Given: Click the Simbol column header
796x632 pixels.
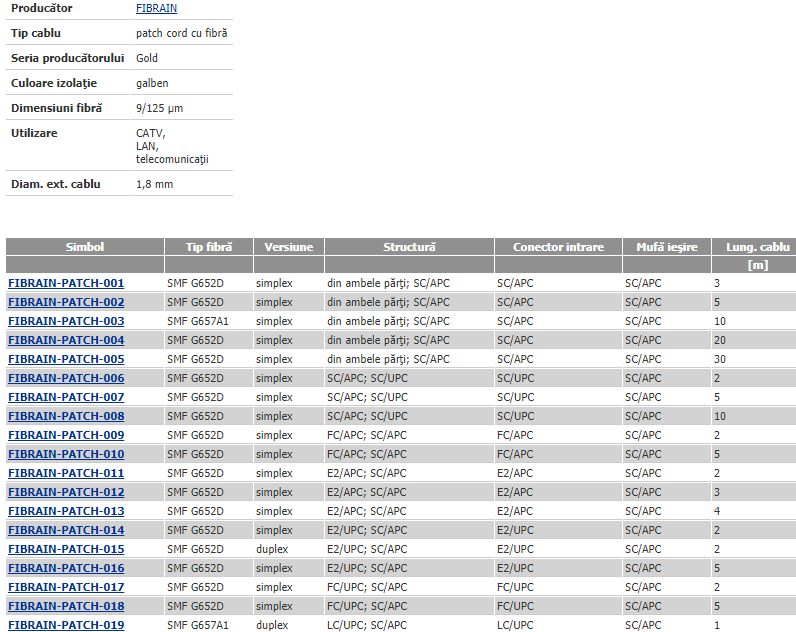Looking at the screenshot, I should (85, 247).
